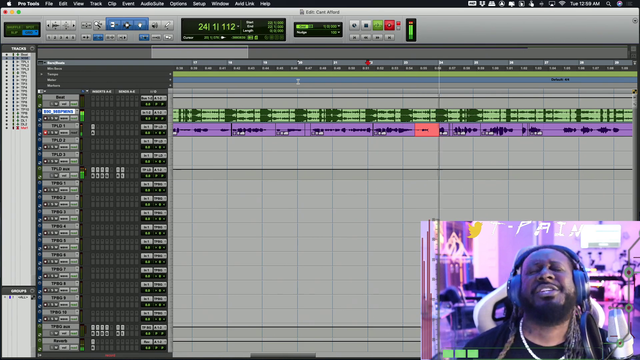
Task: Click the horizontal zoom in arrow
Action: [x=73, y=25]
